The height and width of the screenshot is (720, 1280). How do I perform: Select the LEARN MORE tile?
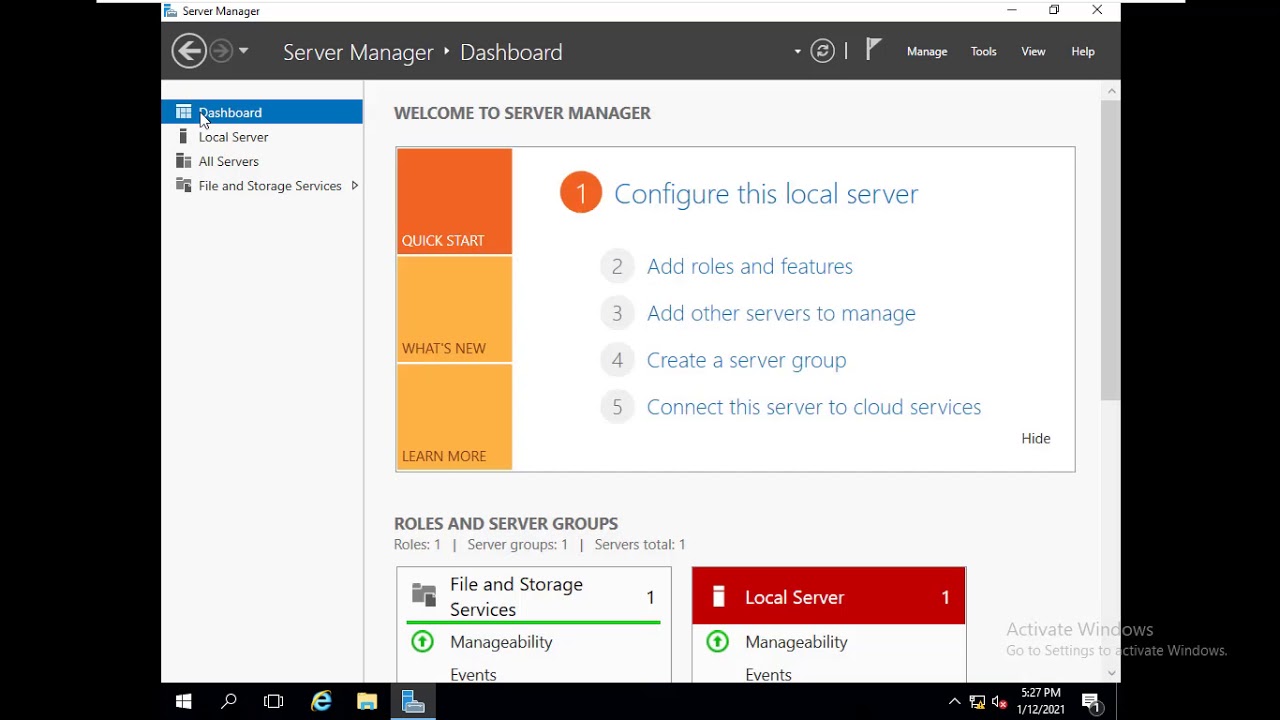coord(454,417)
